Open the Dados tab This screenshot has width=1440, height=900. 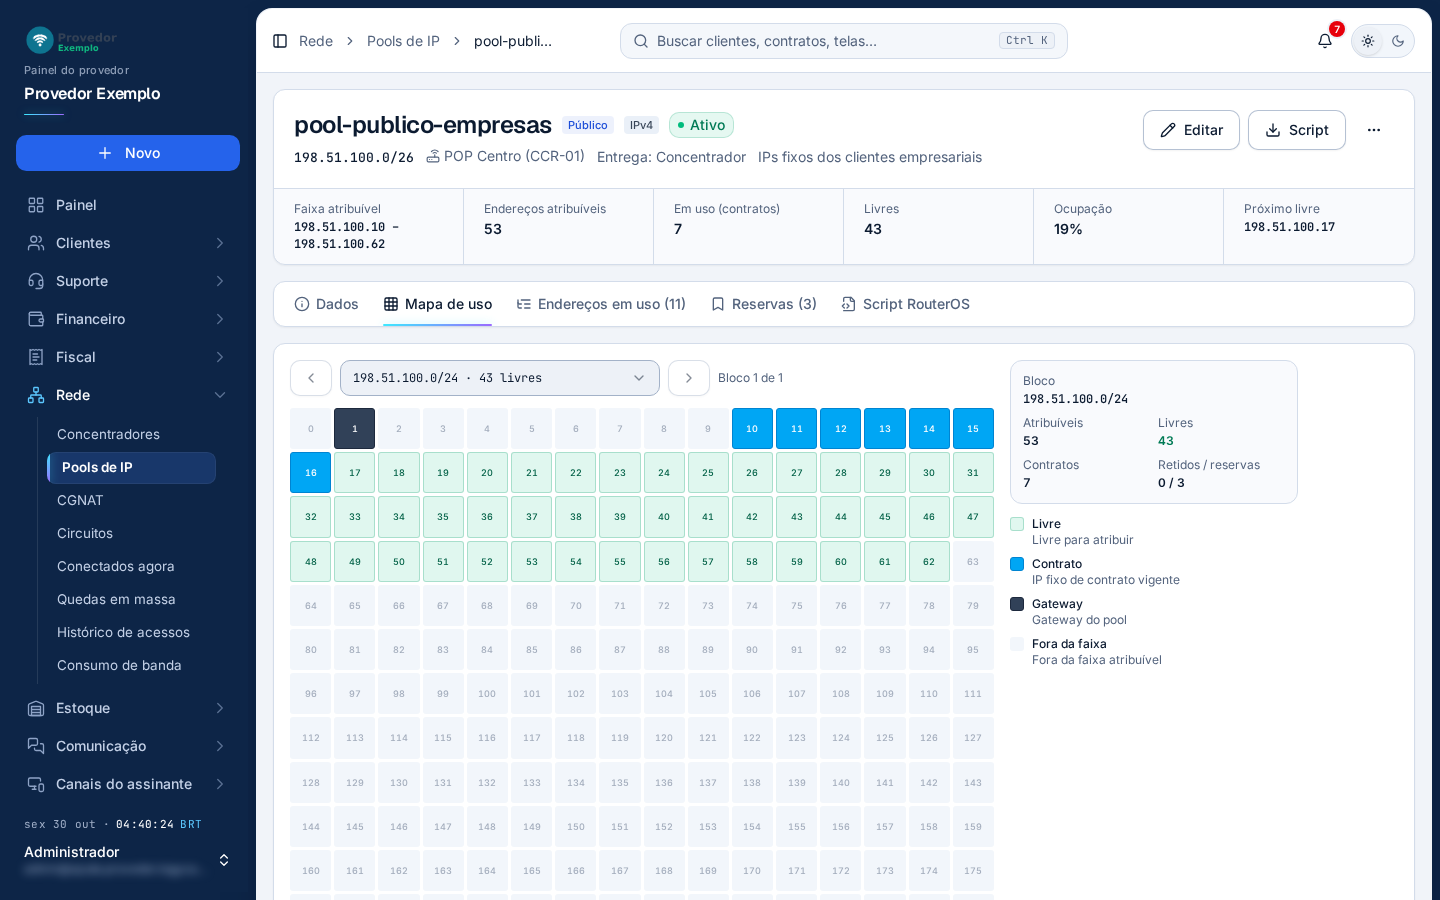click(x=326, y=304)
